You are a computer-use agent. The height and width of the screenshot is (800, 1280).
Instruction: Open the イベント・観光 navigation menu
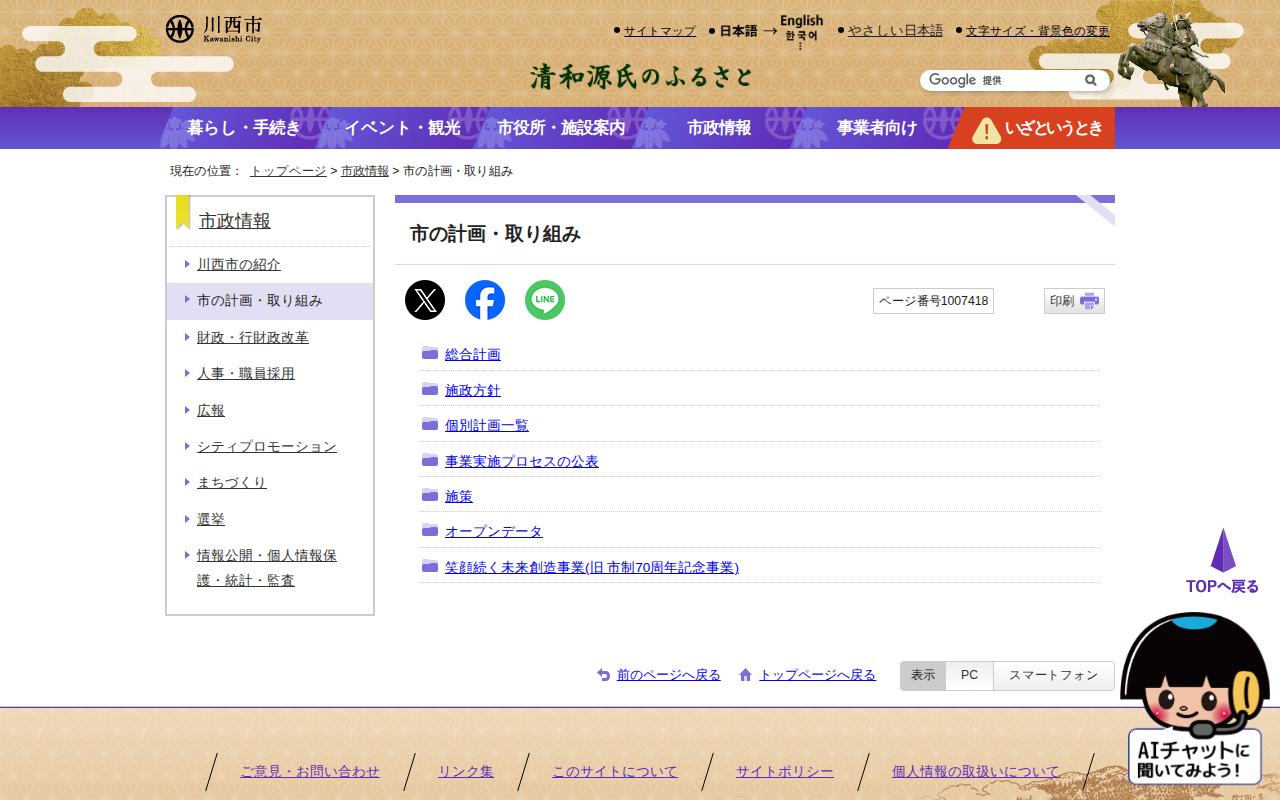click(402, 128)
